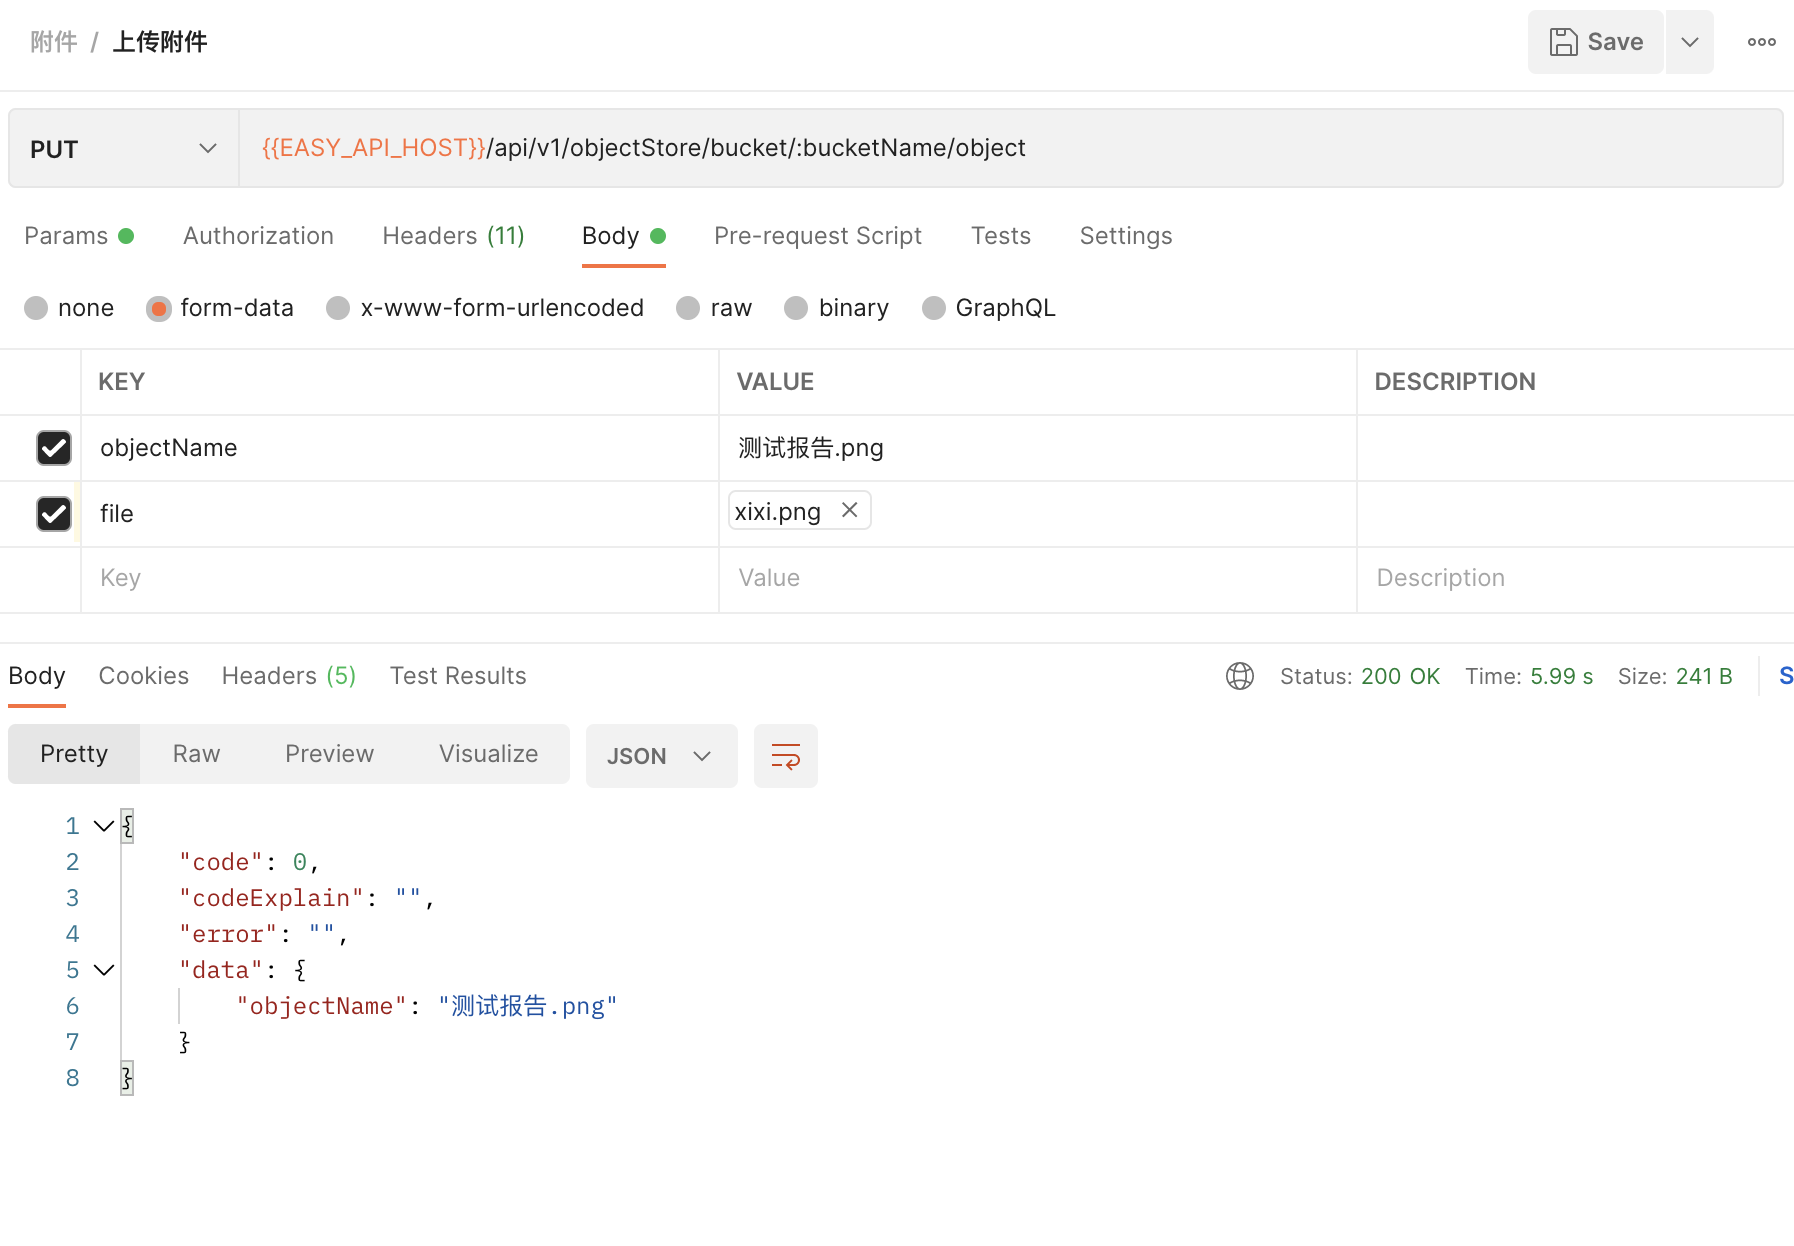Open the Save options dropdown arrow
This screenshot has width=1794, height=1246.
[x=1690, y=42]
